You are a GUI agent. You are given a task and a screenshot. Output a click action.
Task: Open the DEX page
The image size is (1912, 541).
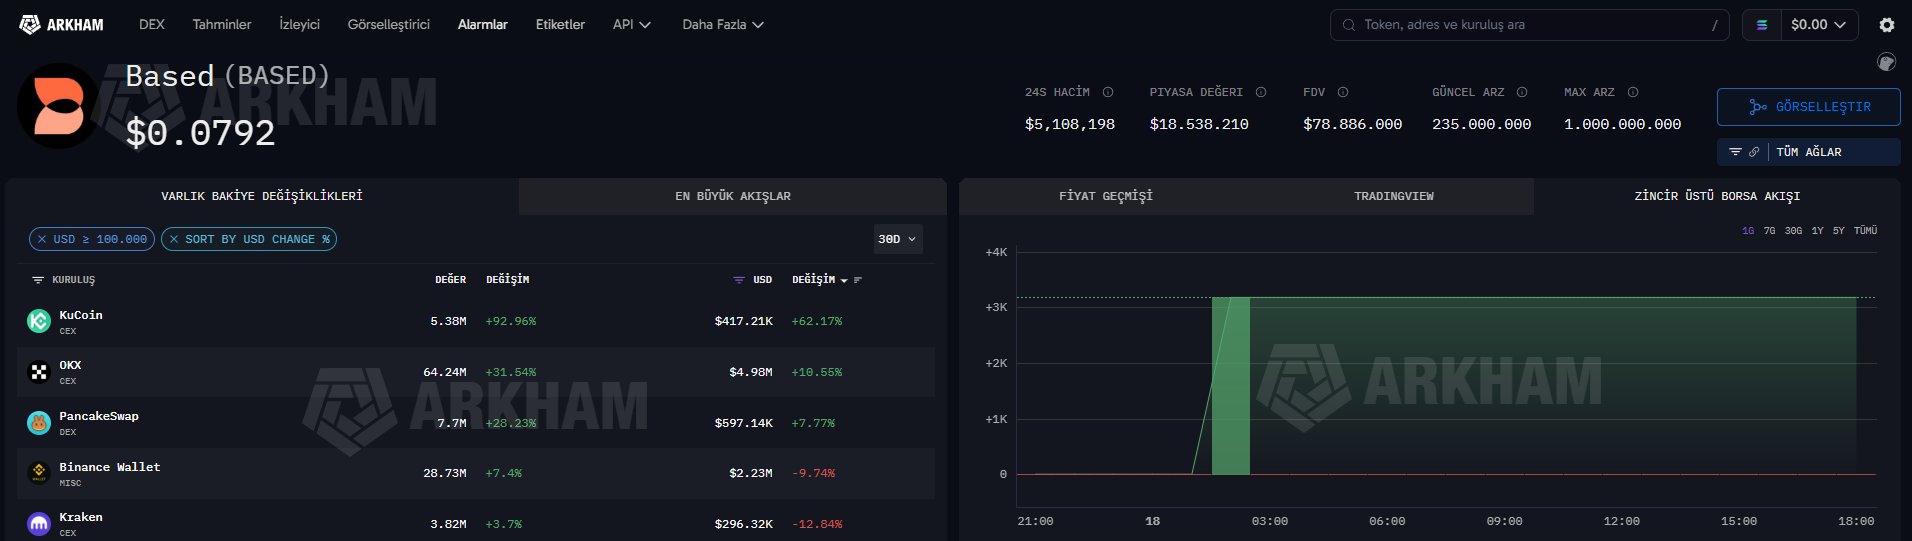click(152, 24)
